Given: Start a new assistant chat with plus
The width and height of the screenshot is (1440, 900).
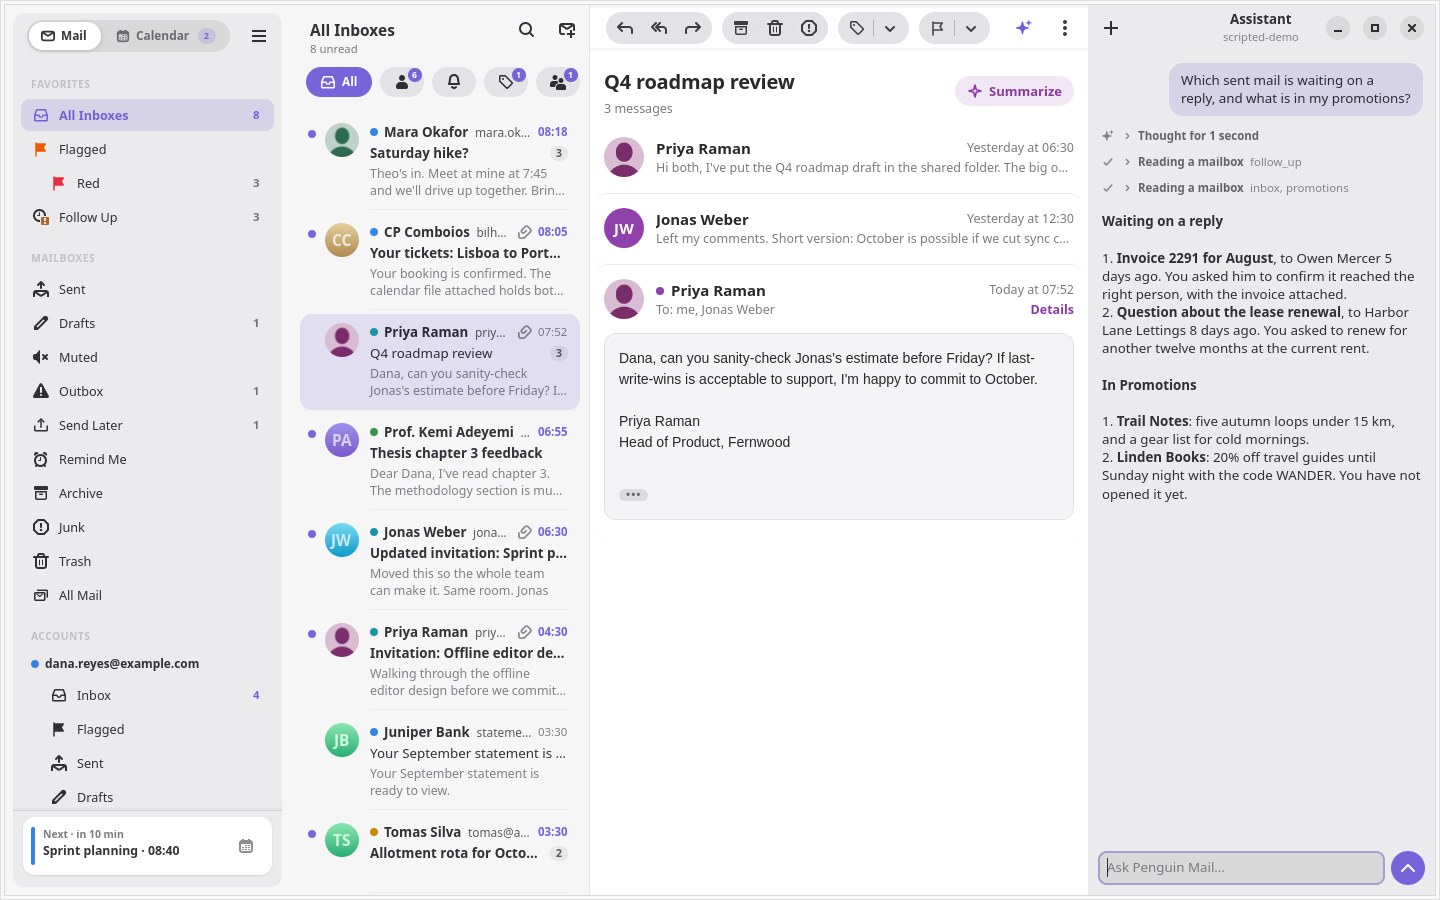Looking at the screenshot, I should click(1111, 28).
